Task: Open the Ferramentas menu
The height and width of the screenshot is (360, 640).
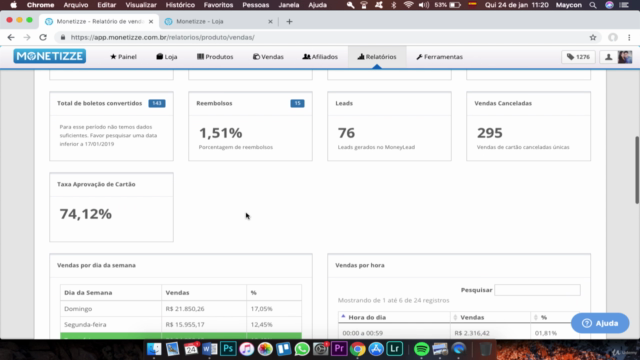Action: 440,57
